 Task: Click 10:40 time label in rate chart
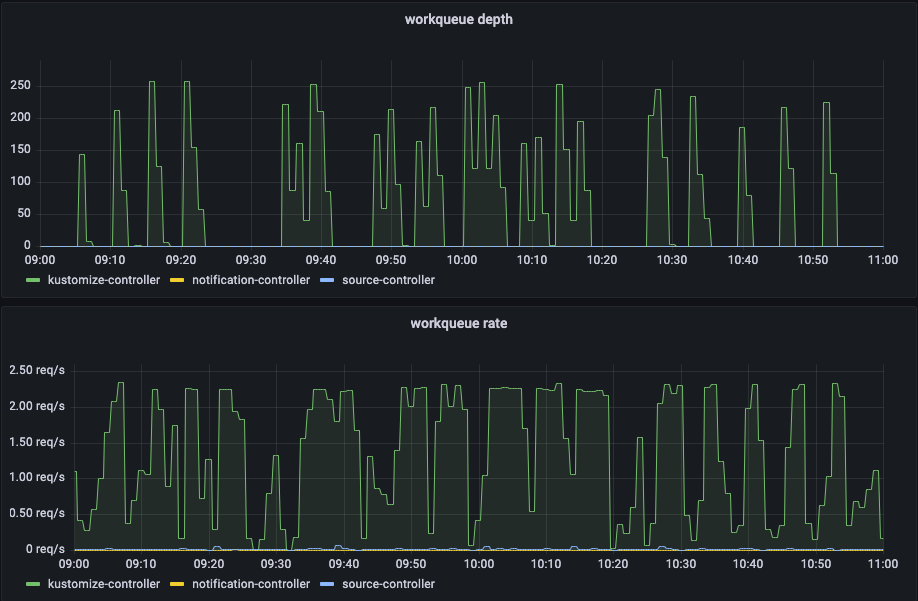(748, 564)
